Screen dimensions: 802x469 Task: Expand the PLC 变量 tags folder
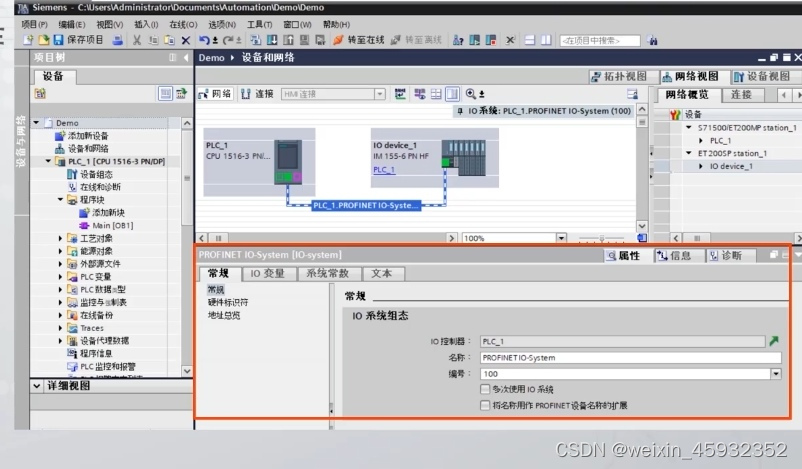pos(60,277)
